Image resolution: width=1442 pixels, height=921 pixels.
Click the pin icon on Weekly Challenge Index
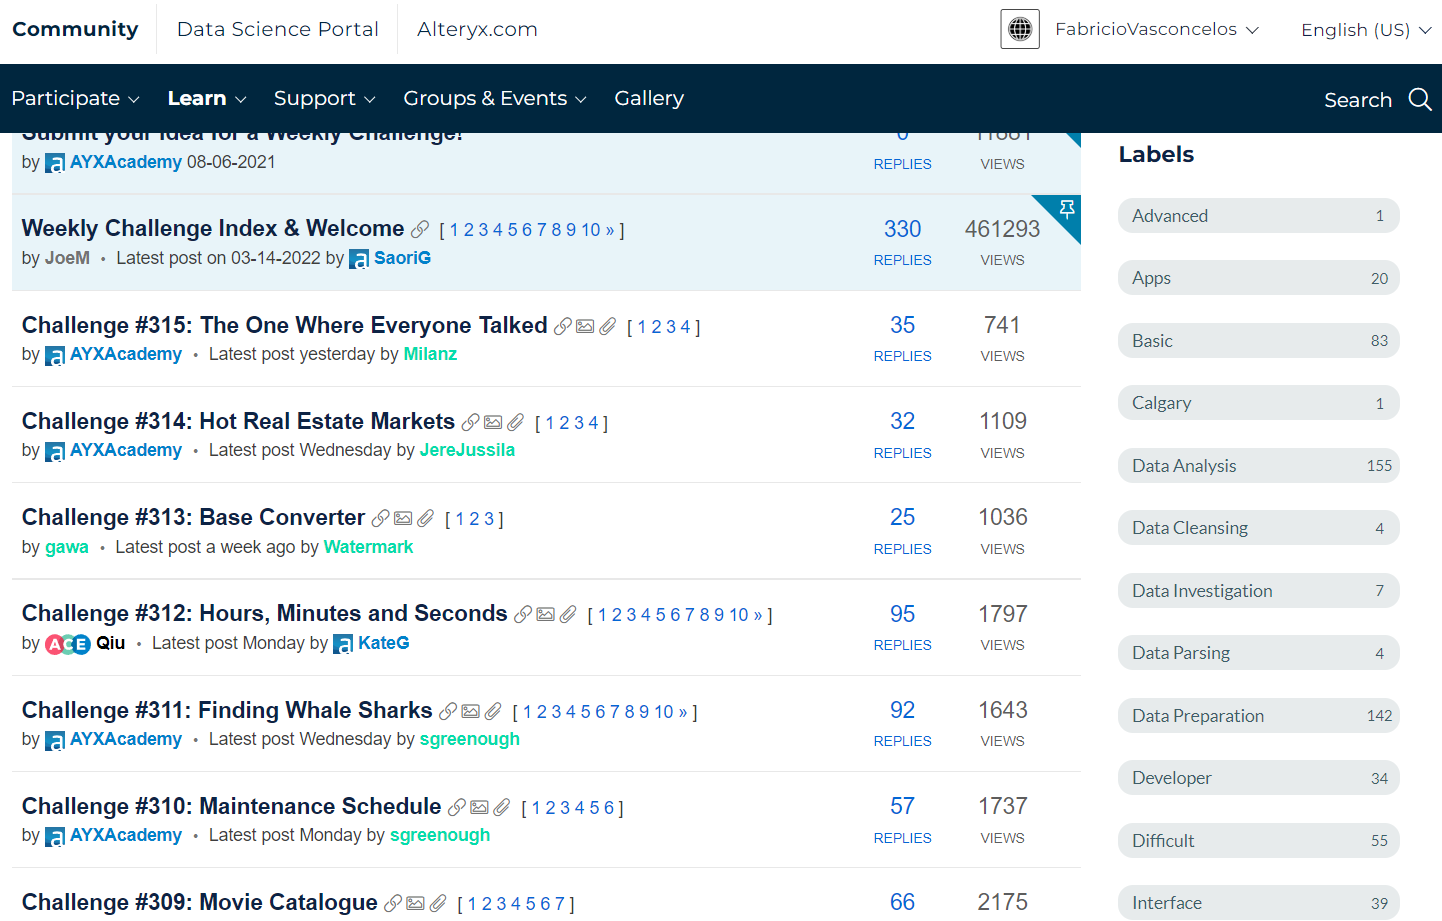tap(1067, 209)
